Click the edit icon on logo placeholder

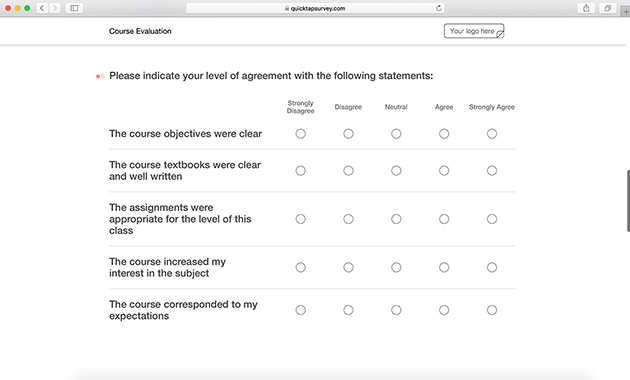pyautogui.click(x=500, y=35)
